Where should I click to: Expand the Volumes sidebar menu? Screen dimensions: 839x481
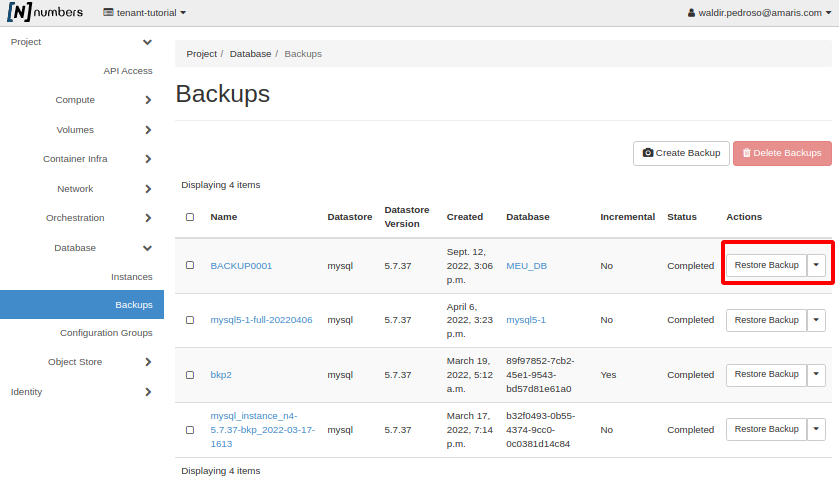coord(103,129)
